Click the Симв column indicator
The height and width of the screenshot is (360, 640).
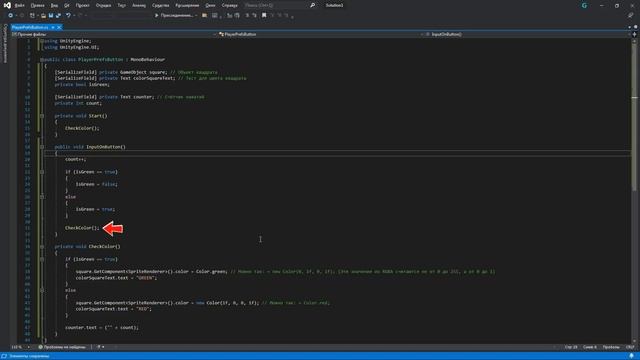590,347
